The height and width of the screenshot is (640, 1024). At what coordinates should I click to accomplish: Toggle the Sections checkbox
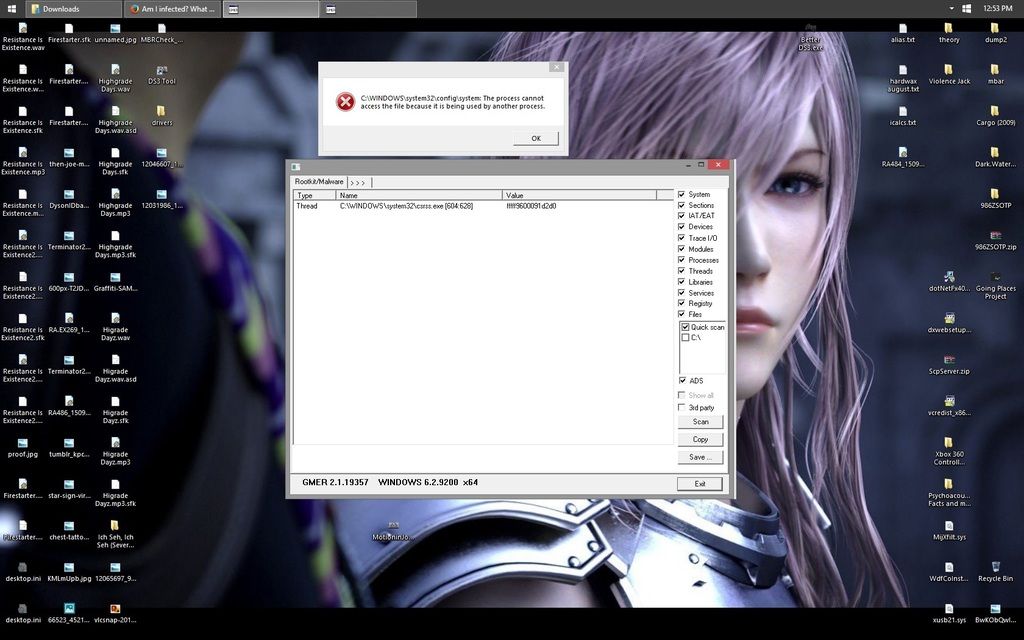point(682,205)
